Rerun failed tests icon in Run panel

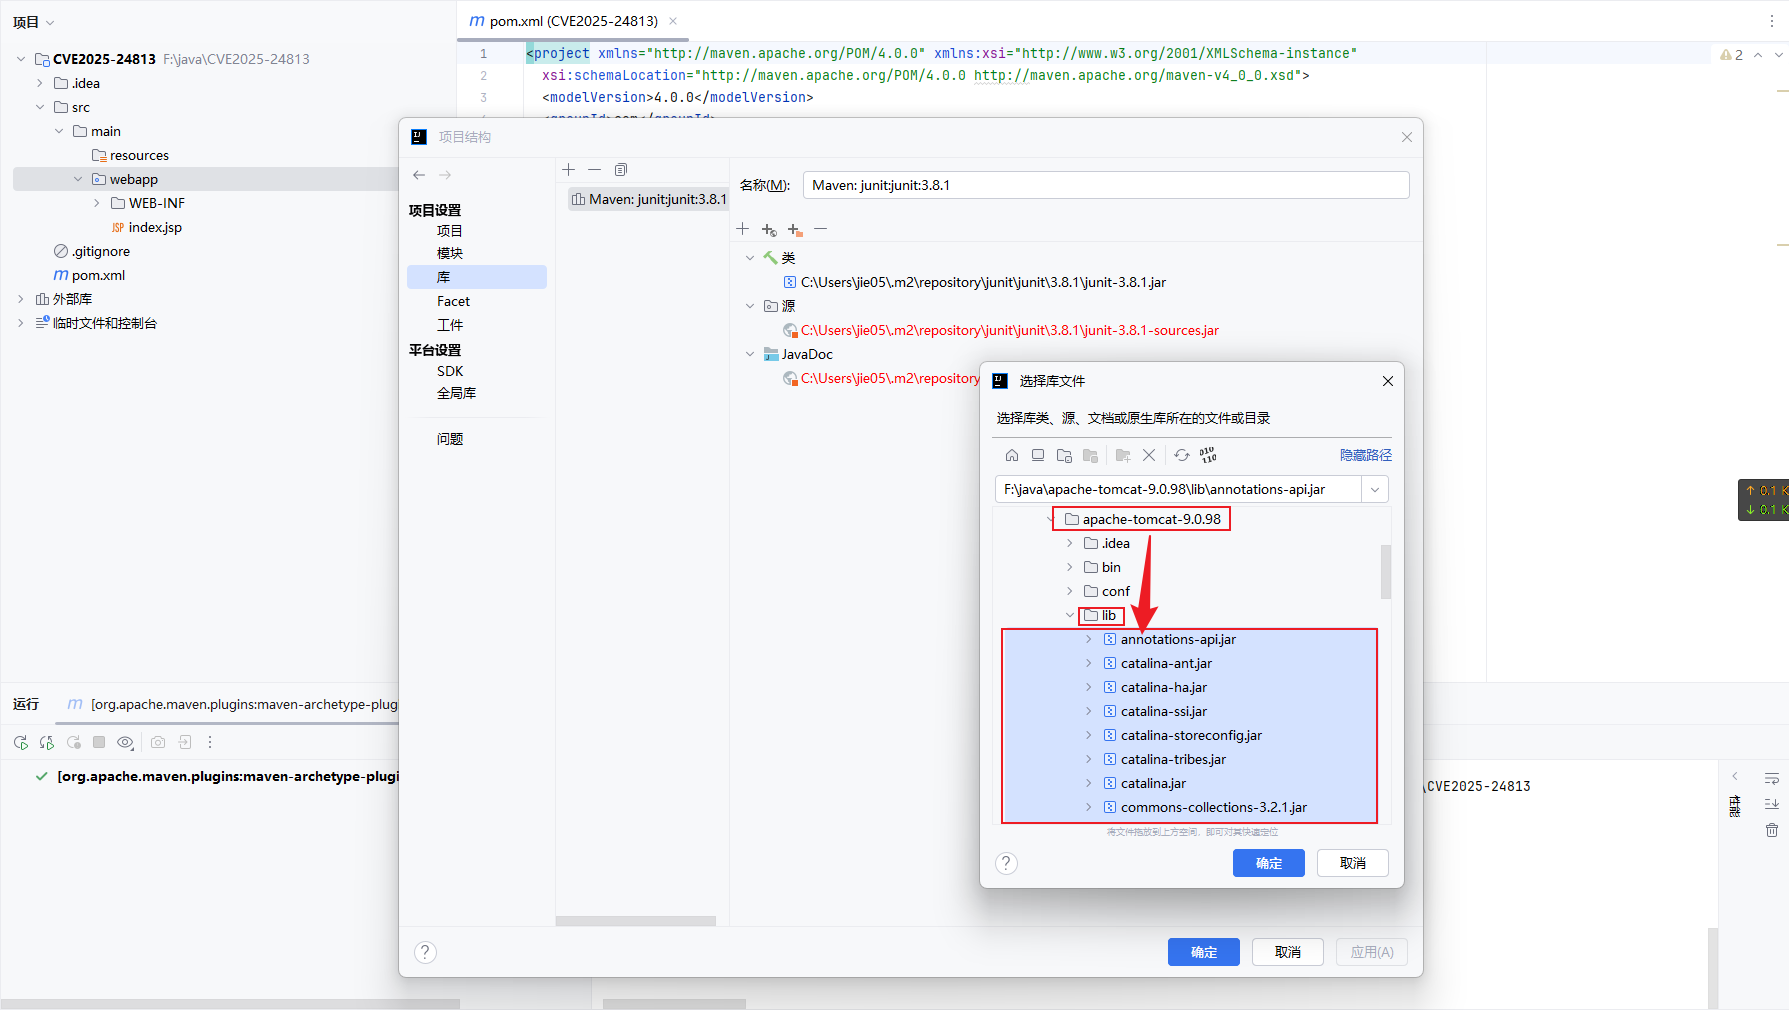tap(47, 742)
